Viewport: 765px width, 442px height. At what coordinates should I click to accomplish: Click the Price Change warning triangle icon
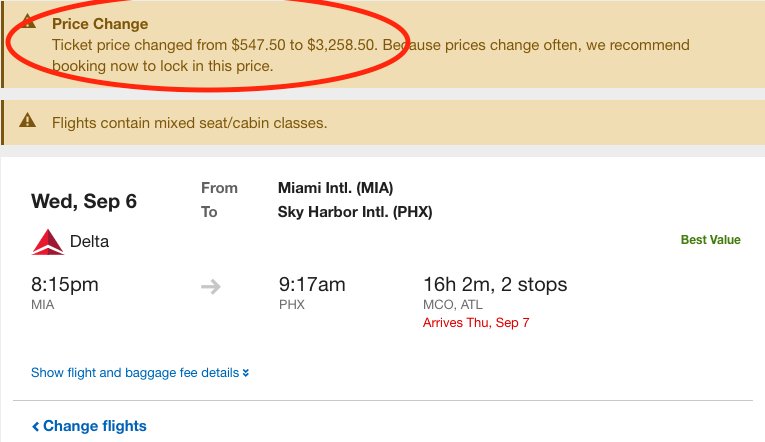[x=28, y=22]
